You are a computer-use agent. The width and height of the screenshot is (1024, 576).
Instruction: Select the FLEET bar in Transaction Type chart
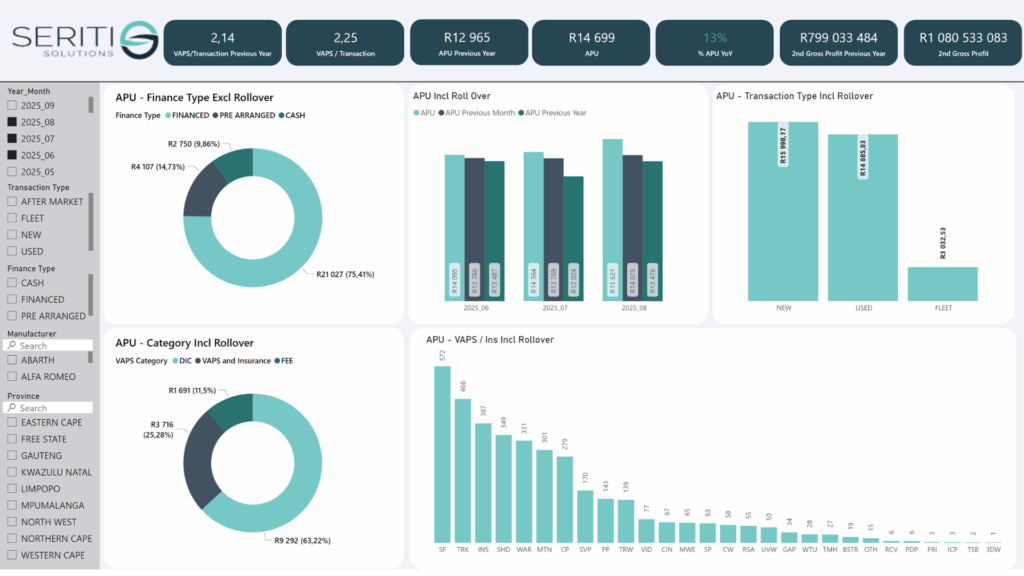942,284
